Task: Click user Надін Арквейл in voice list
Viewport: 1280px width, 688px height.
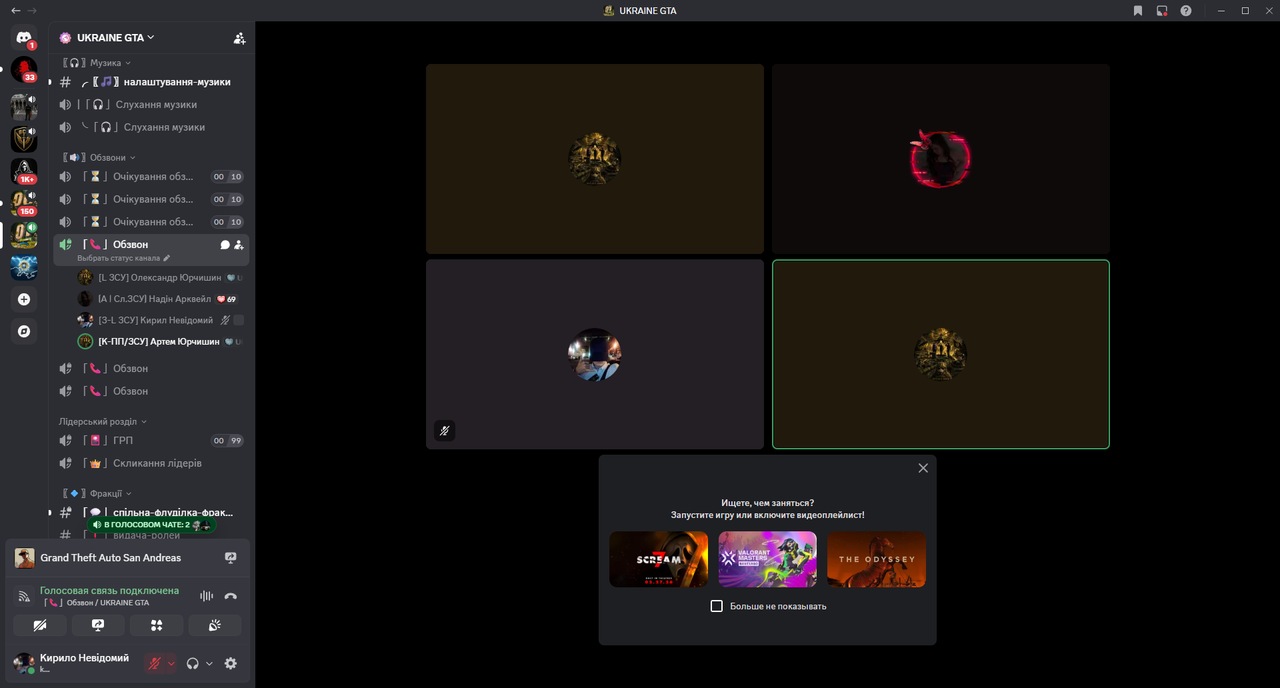Action: [160, 299]
